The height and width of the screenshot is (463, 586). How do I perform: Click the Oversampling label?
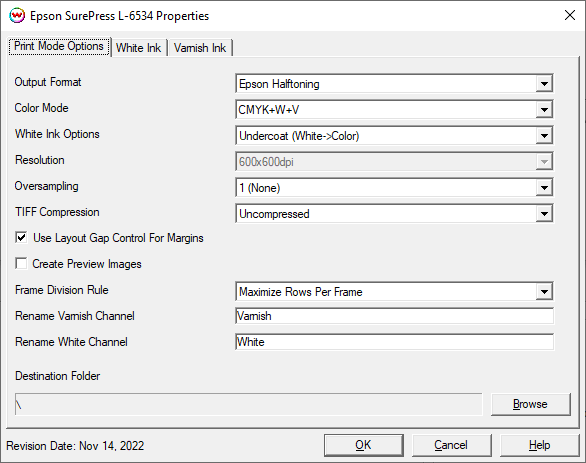(47, 186)
